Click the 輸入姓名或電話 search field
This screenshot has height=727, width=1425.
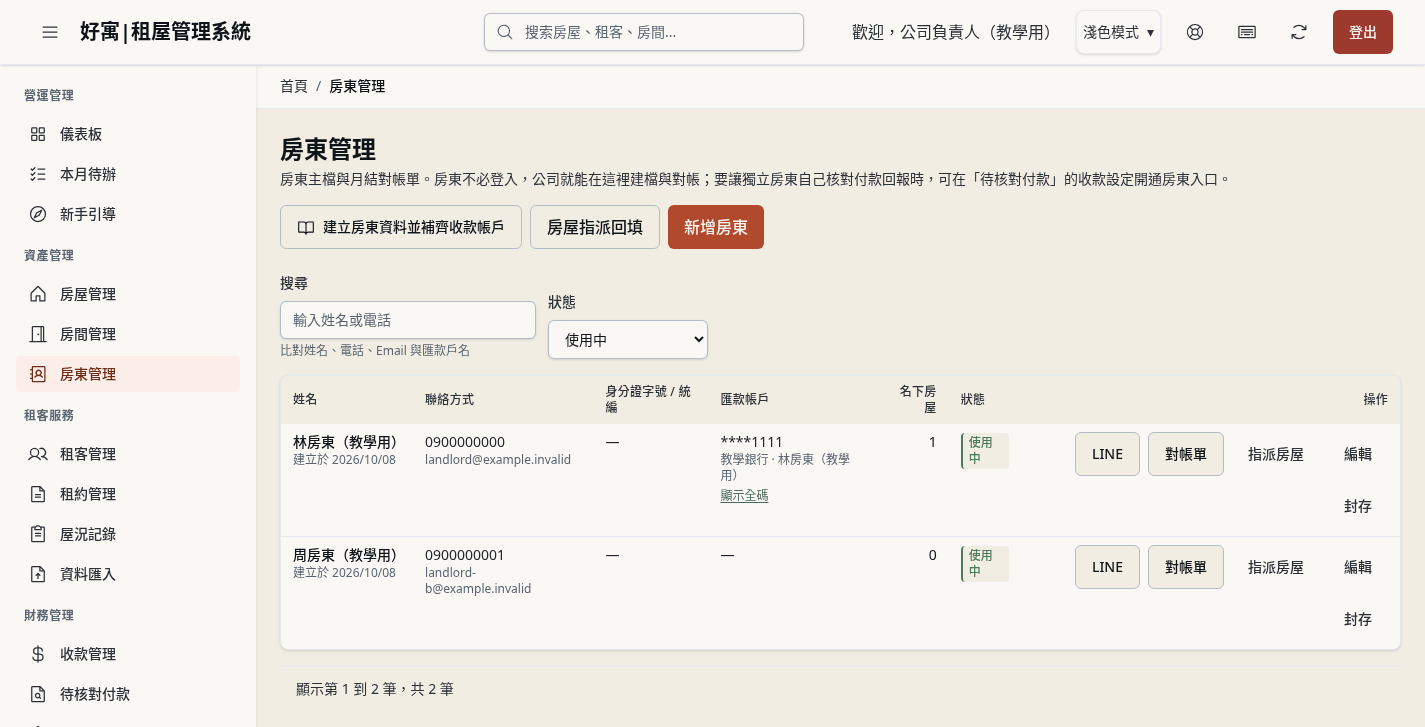tap(408, 320)
